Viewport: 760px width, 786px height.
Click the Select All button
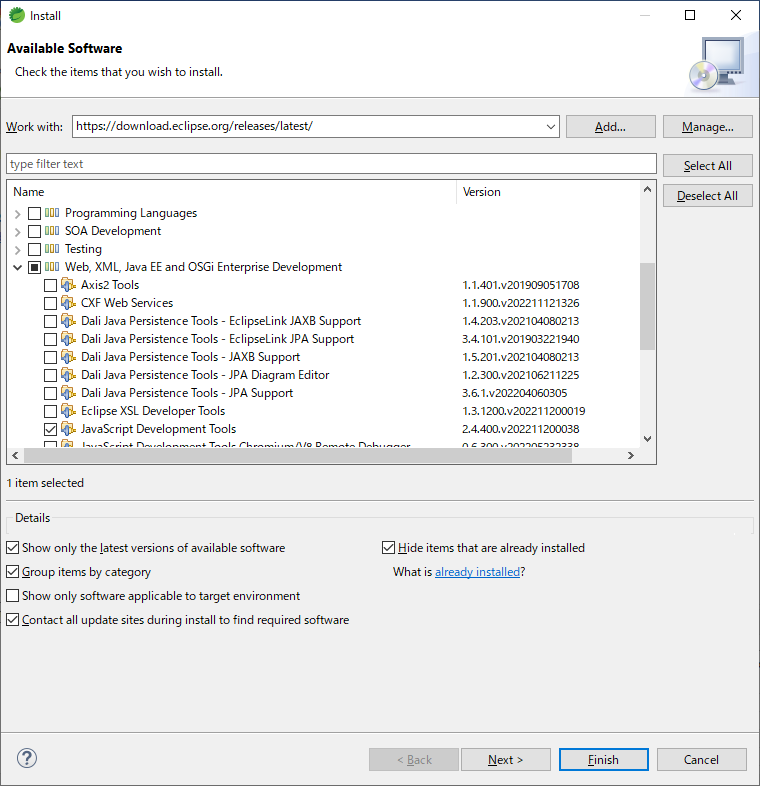click(x=707, y=166)
